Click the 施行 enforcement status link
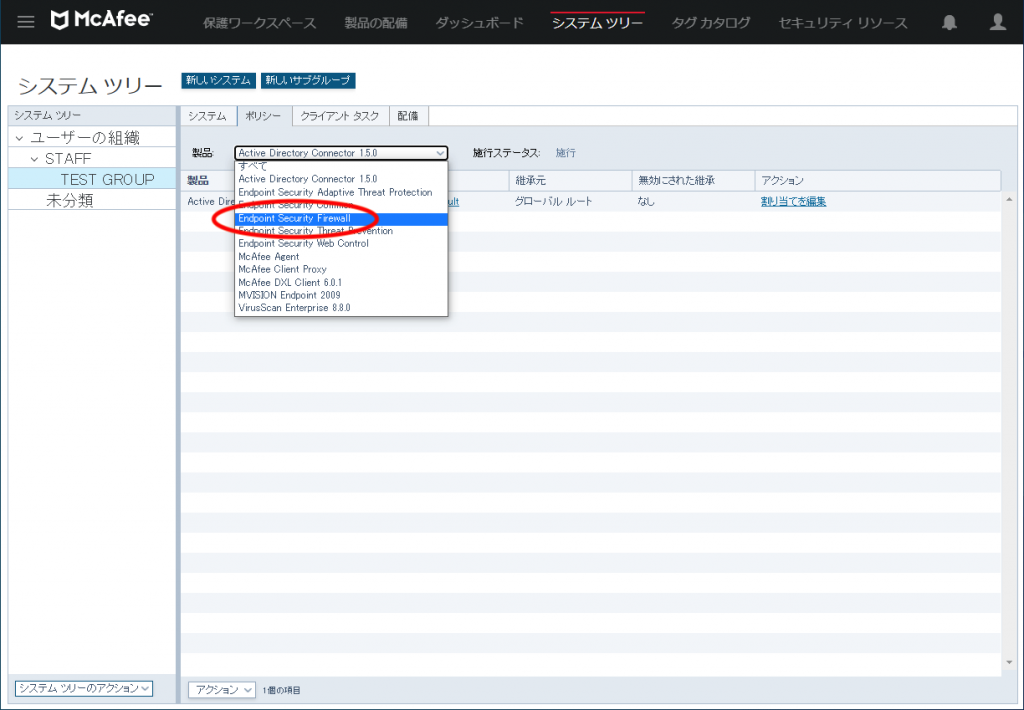 point(566,153)
